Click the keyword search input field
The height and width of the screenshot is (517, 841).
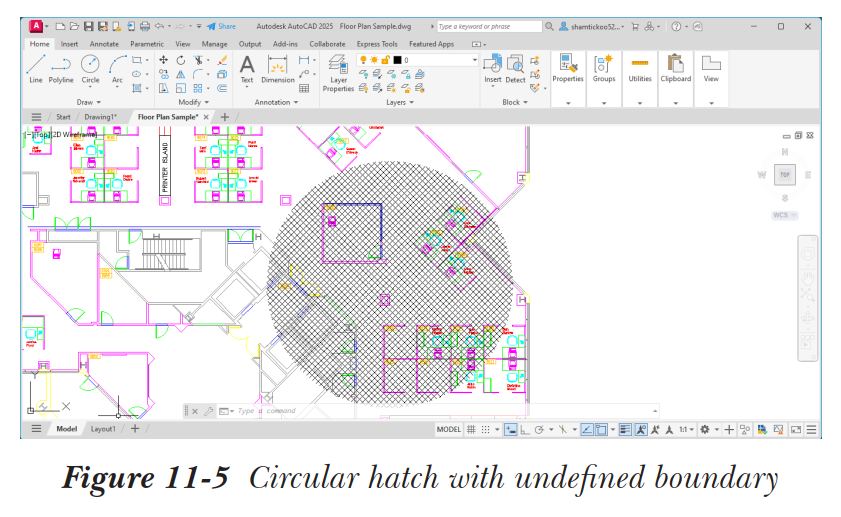pyautogui.click(x=489, y=26)
